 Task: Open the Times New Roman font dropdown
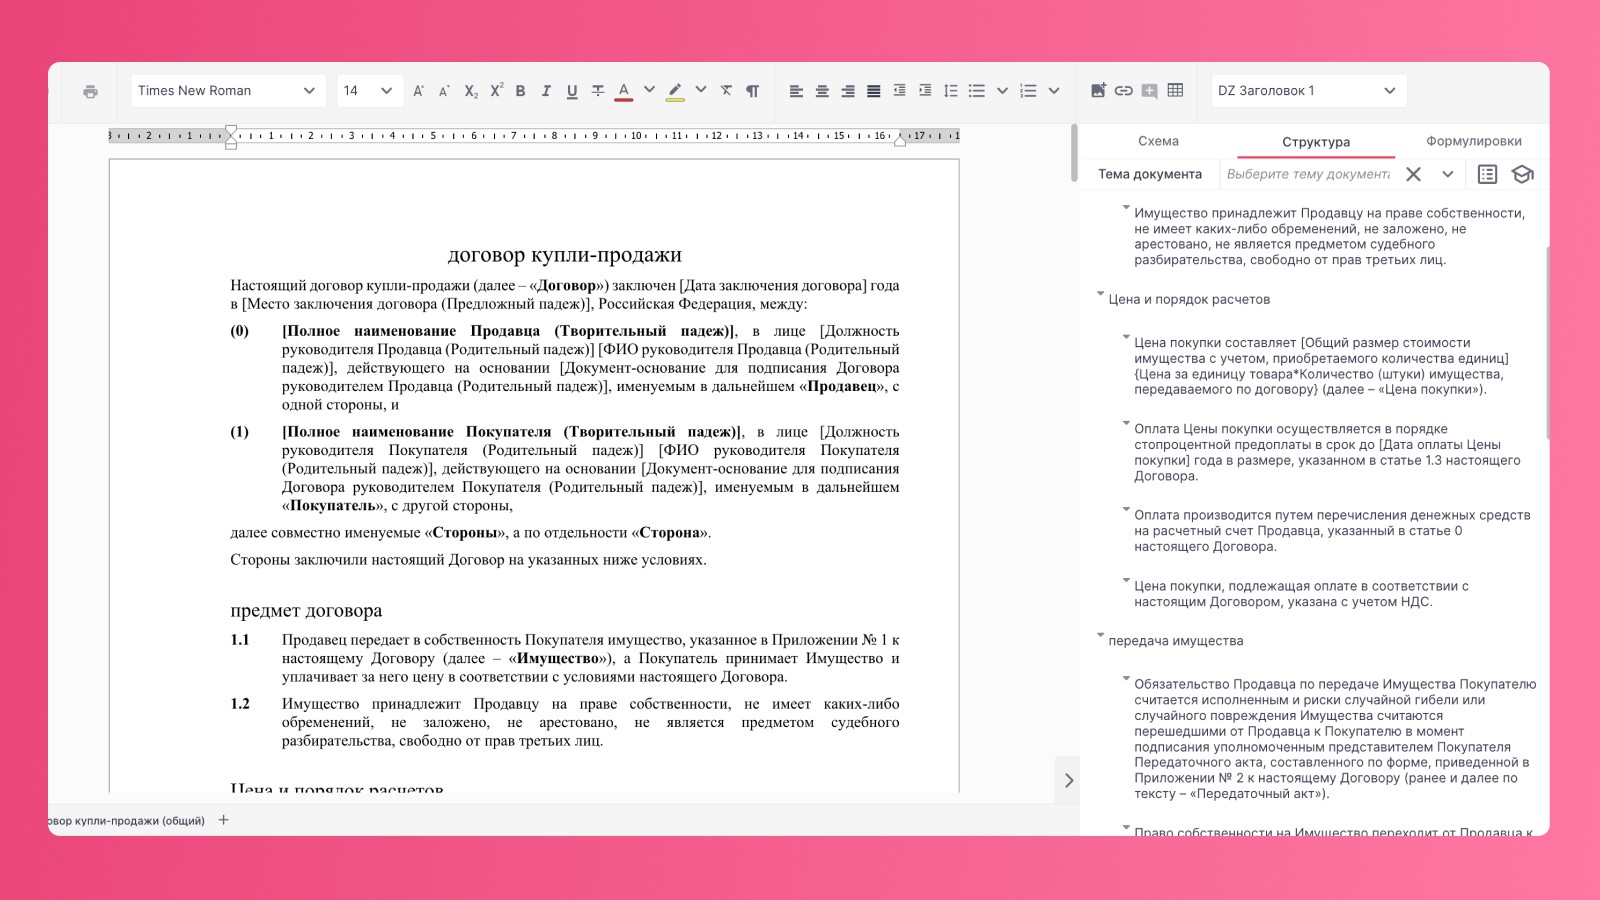tap(227, 91)
